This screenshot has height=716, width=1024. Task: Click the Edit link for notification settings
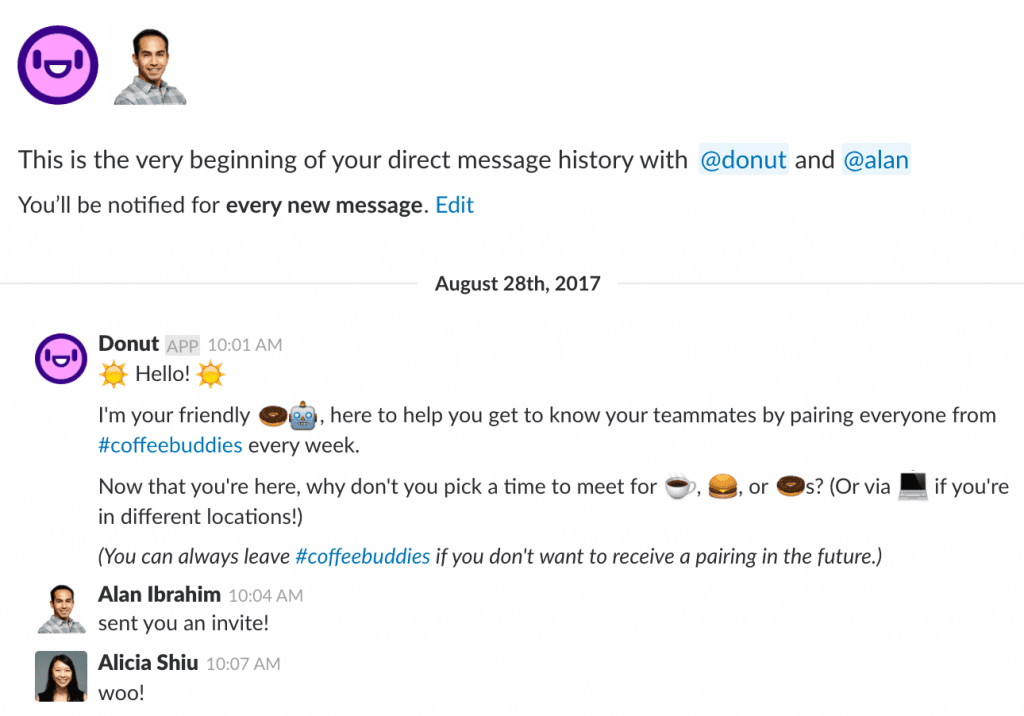[x=454, y=204]
